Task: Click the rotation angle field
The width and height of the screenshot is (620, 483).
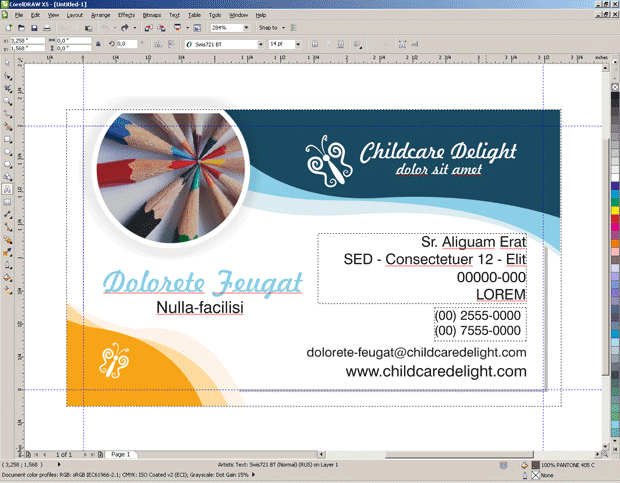Action: click(x=126, y=44)
